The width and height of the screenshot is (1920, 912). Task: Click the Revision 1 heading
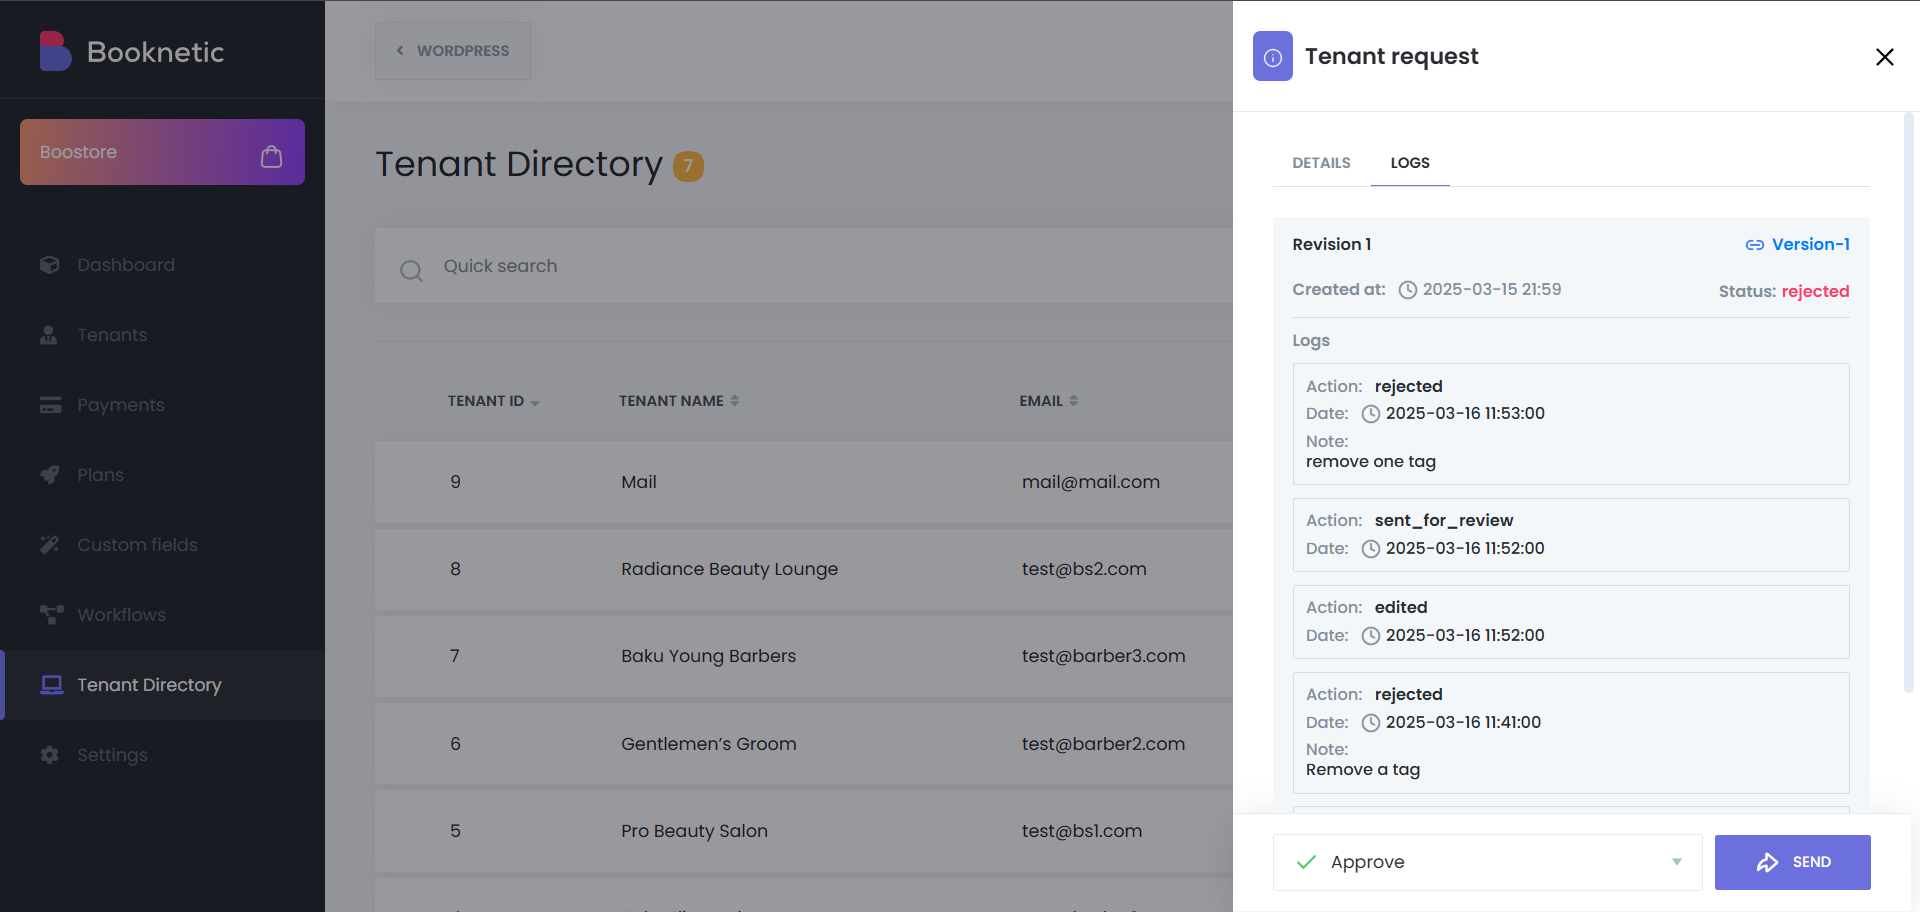(1332, 245)
